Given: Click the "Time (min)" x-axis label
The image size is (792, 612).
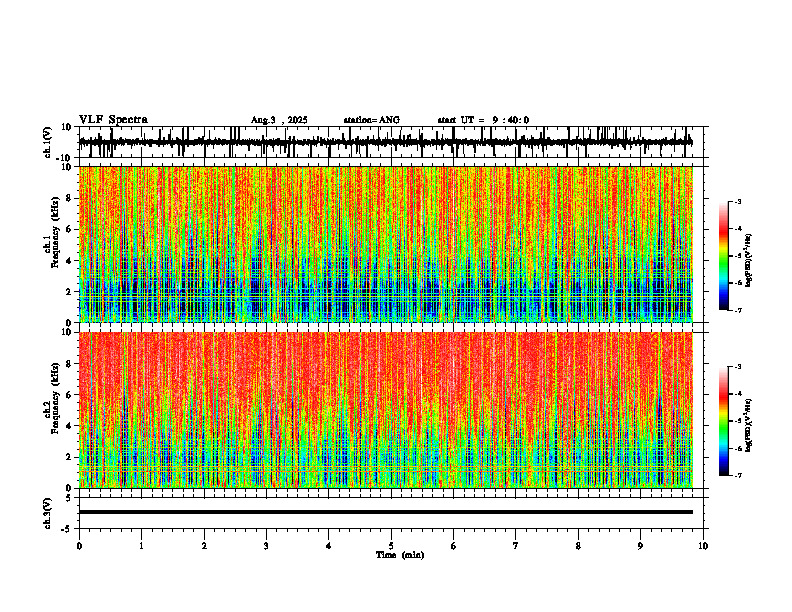Looking at the screenshot, I should click(x=400, y=555).
